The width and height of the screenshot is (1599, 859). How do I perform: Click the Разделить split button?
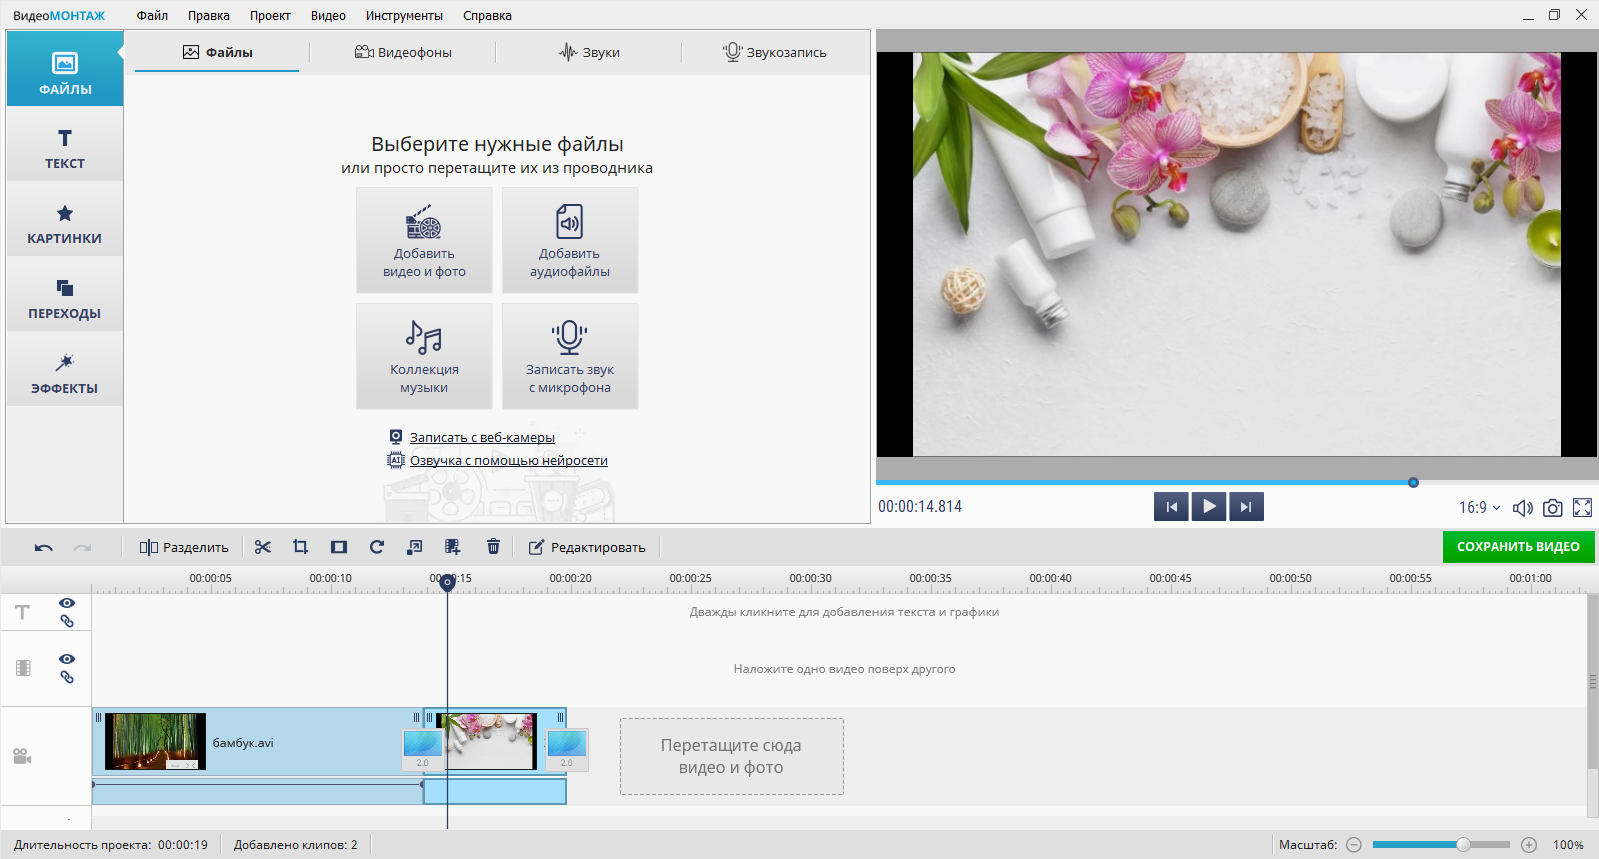point(184,547)
